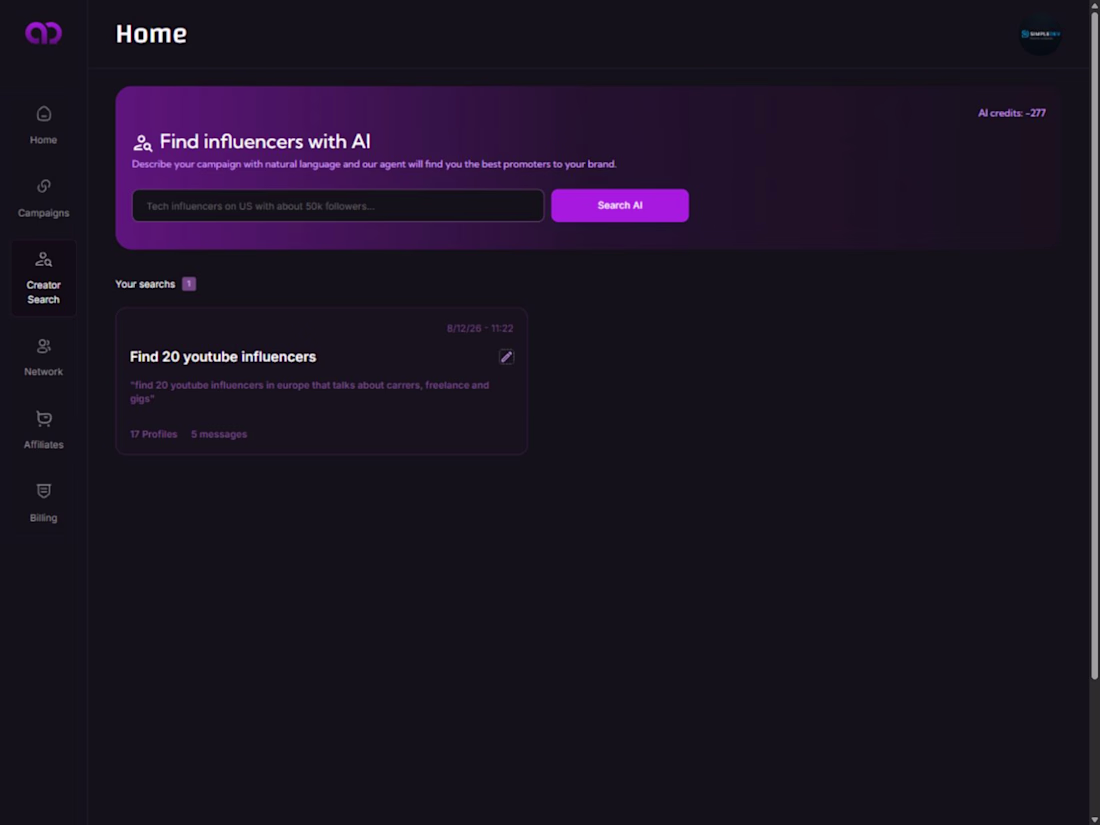Open the Network people icon
The width and height of the screenshot is (1100, 825).
(43, 346)
